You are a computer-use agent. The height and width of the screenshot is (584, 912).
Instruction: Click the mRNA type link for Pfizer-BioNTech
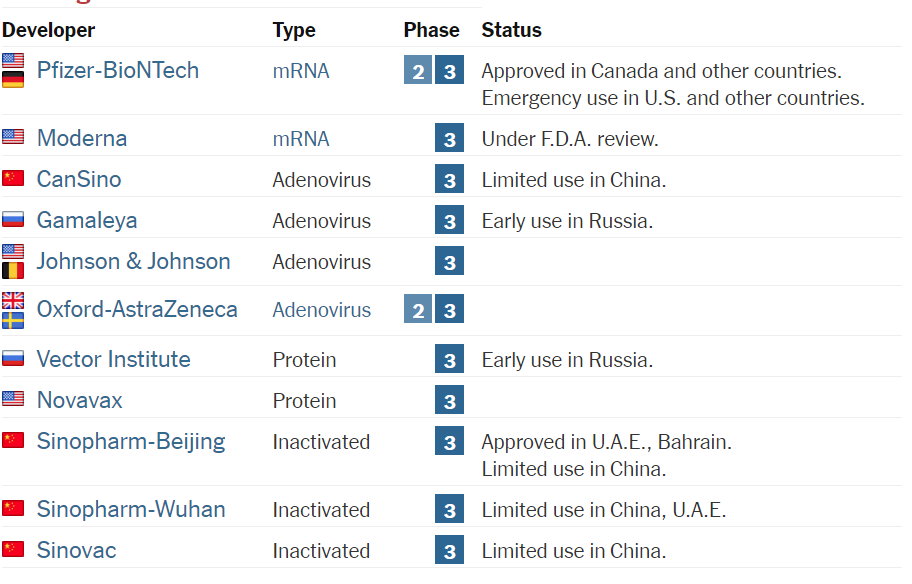point(301,71)
